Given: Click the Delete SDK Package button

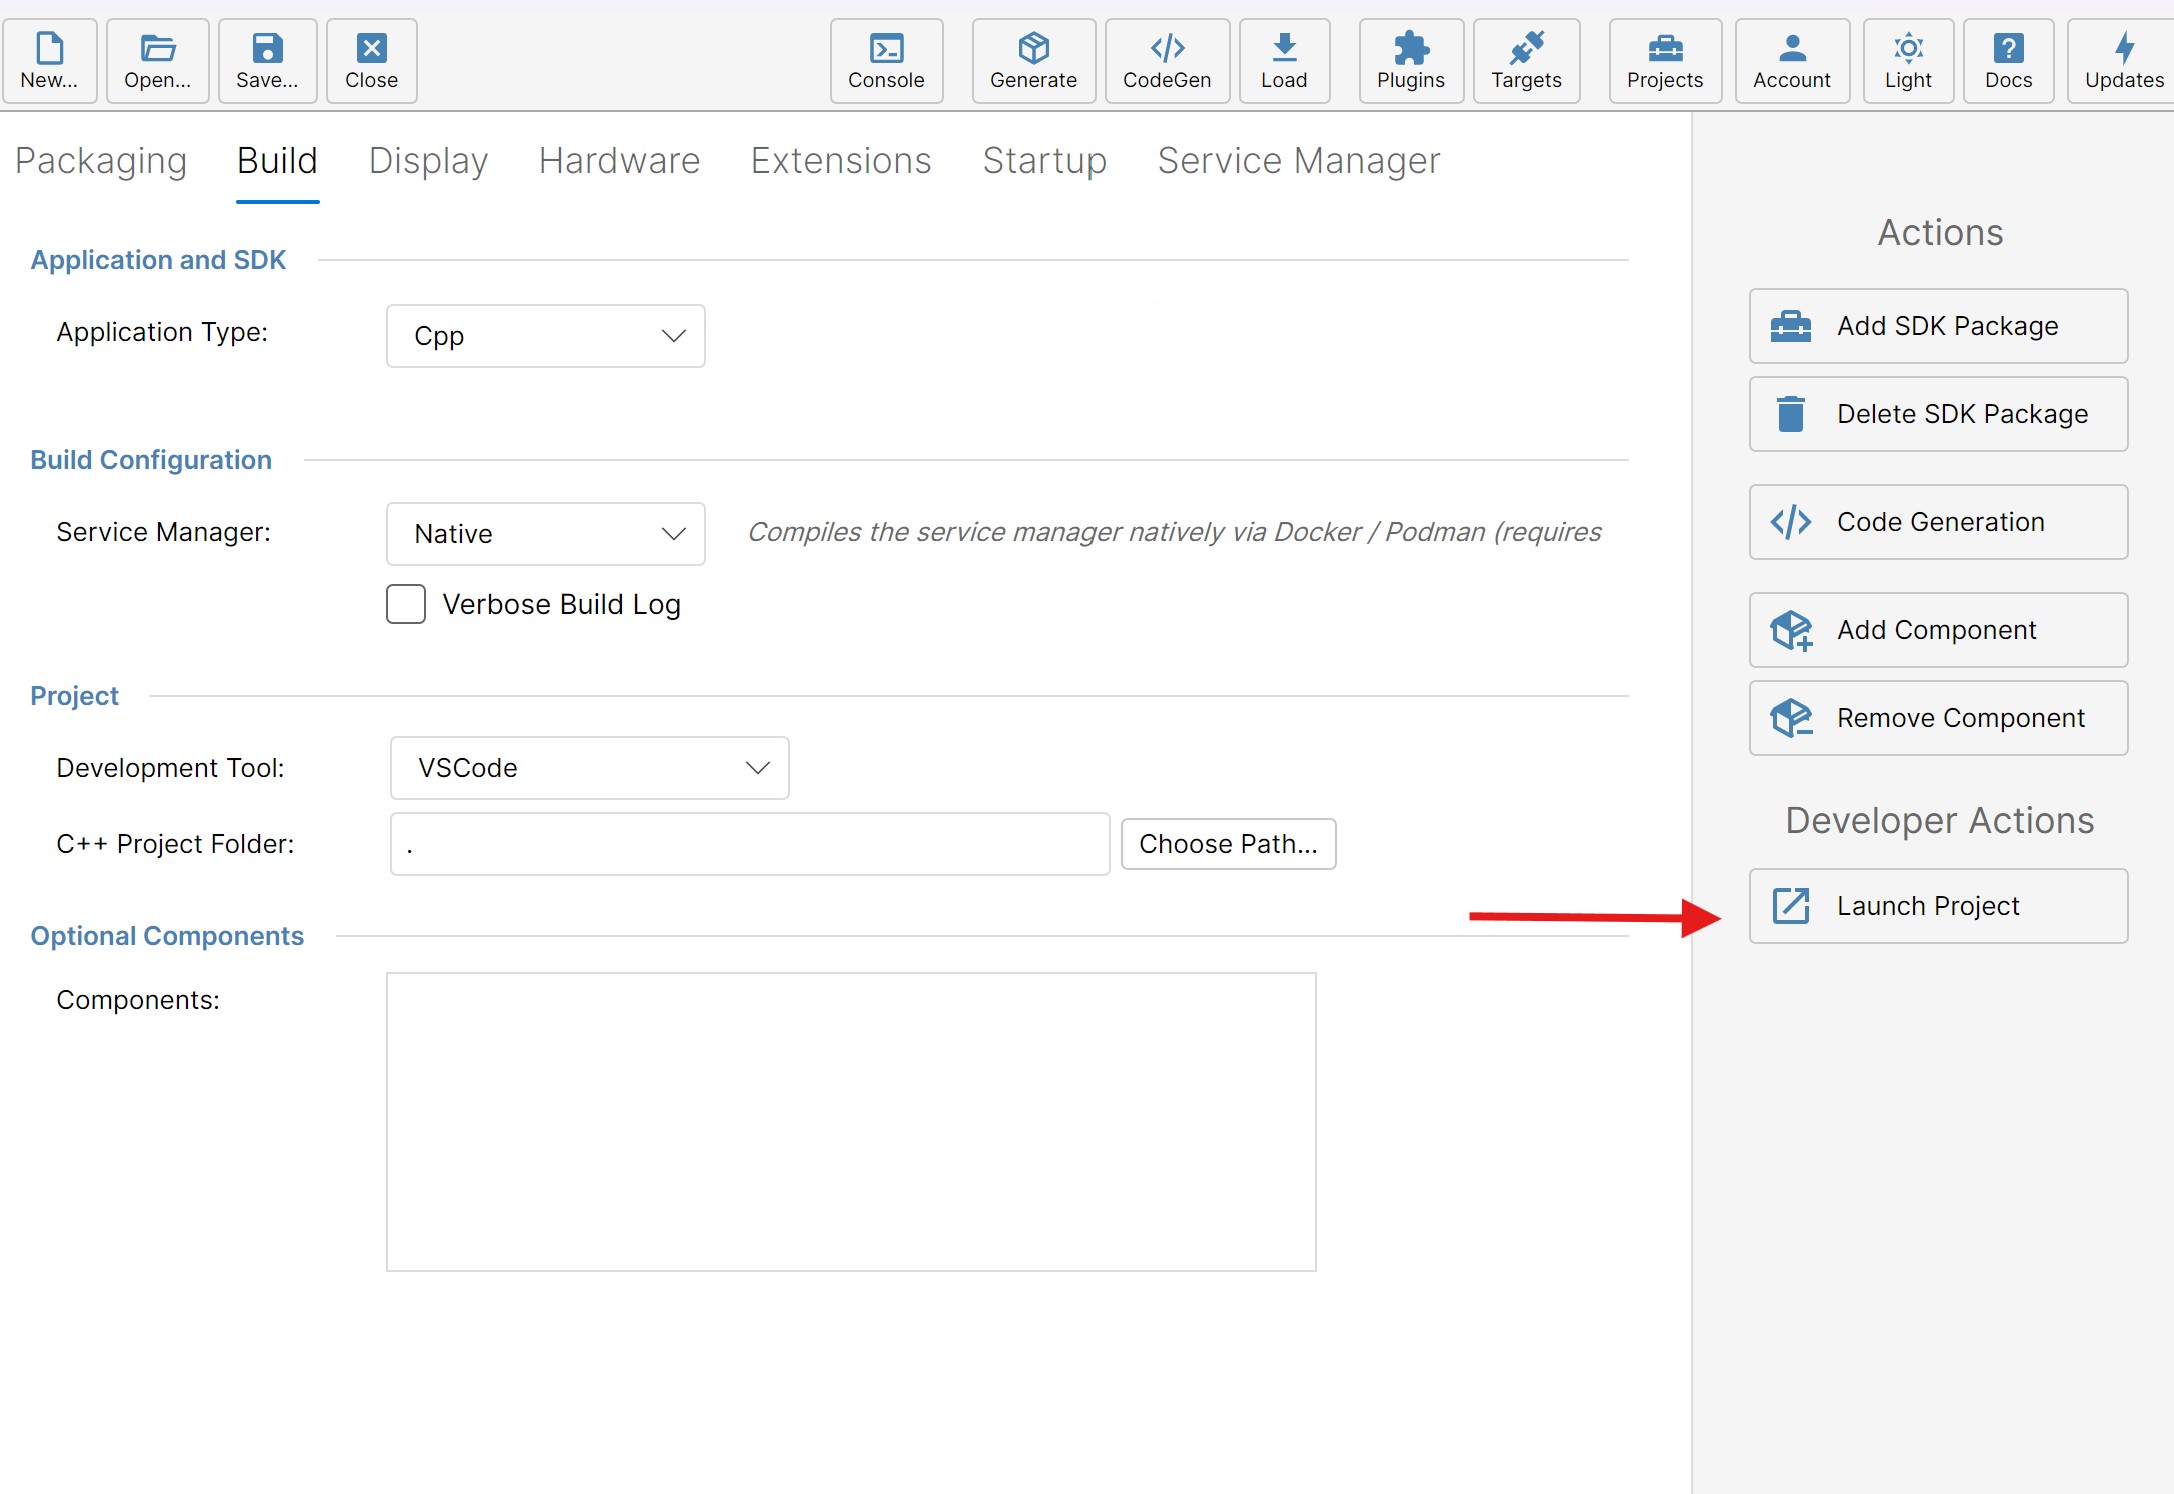Looking at the screenshot, I should click(x=1938, y=414).
